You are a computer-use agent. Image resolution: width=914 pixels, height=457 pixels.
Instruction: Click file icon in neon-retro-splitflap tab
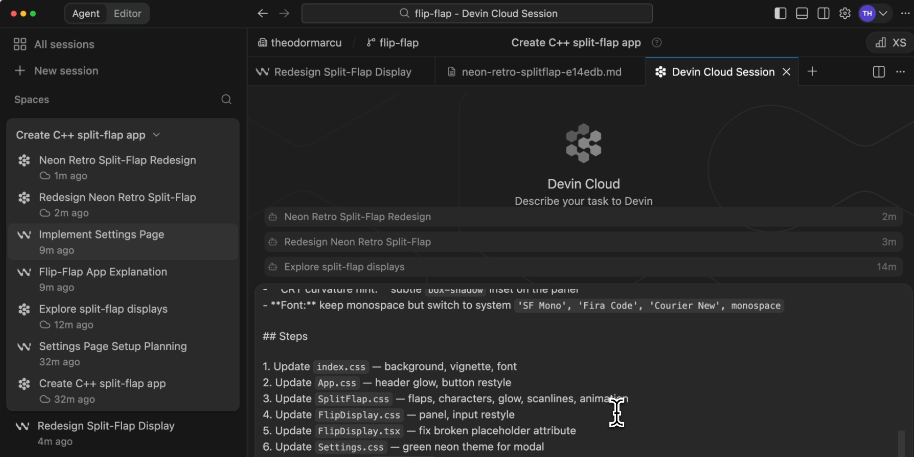(451, 72)
